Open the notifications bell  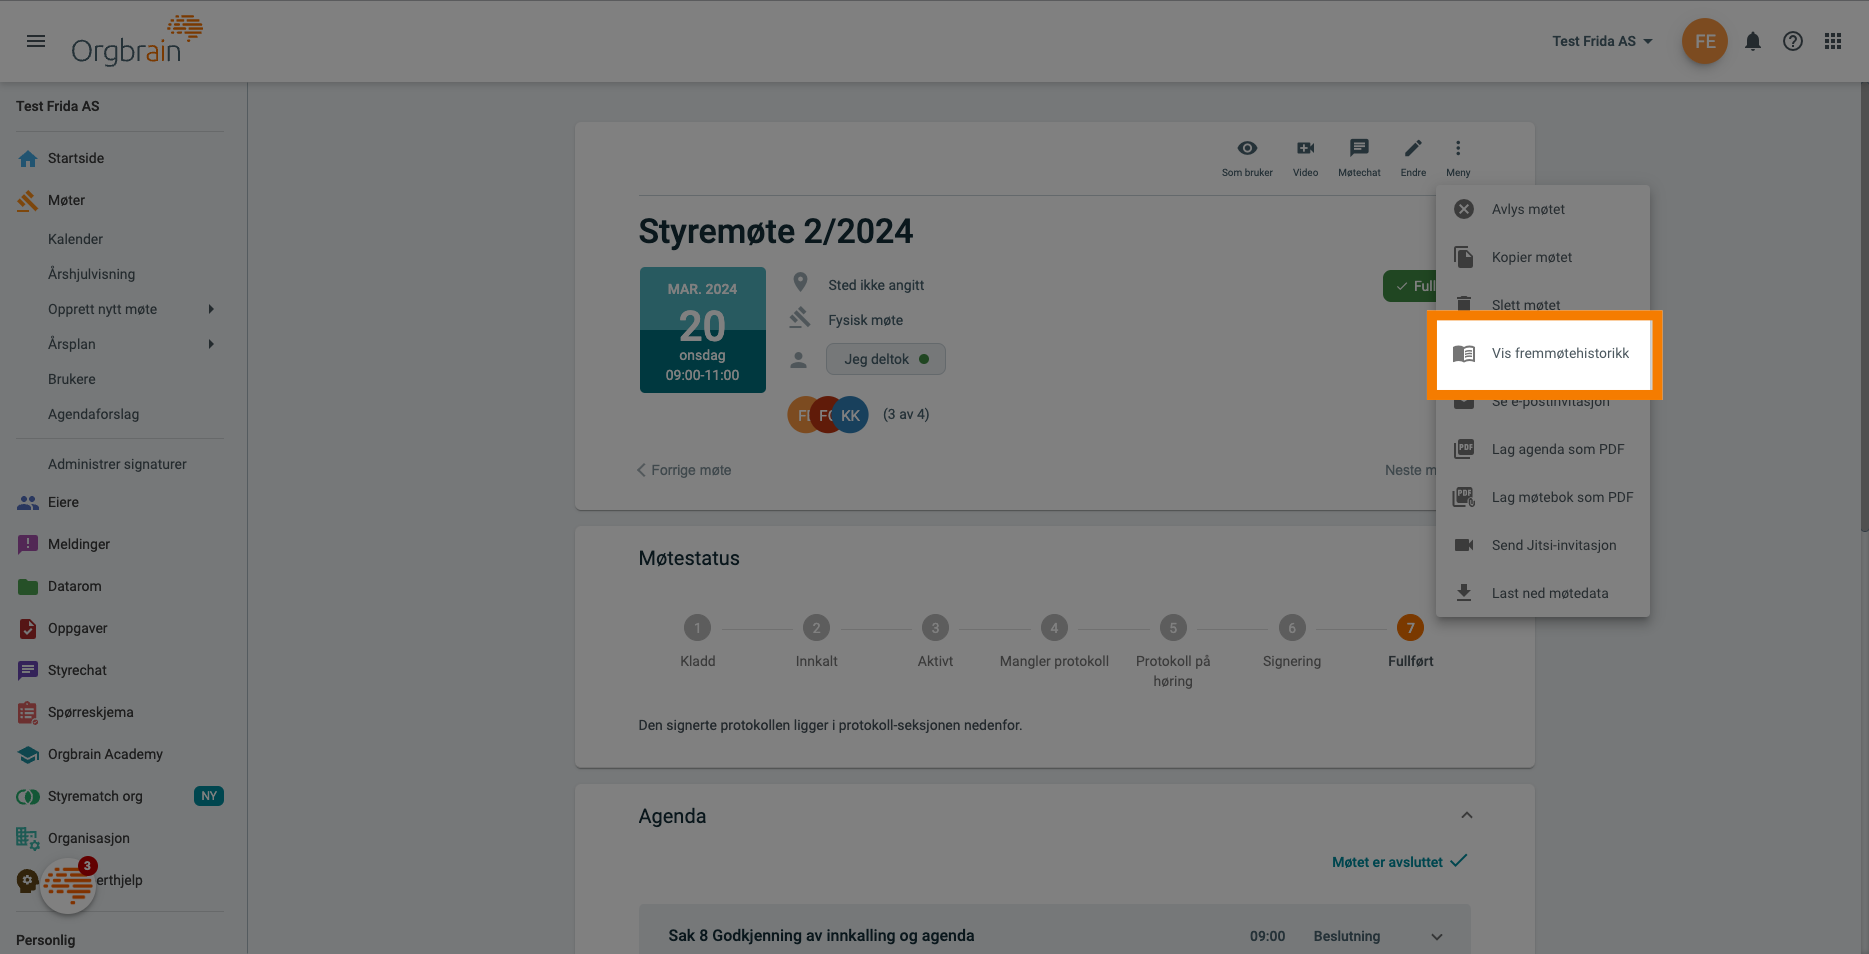pyautogui.click(x=1753, y=41)
